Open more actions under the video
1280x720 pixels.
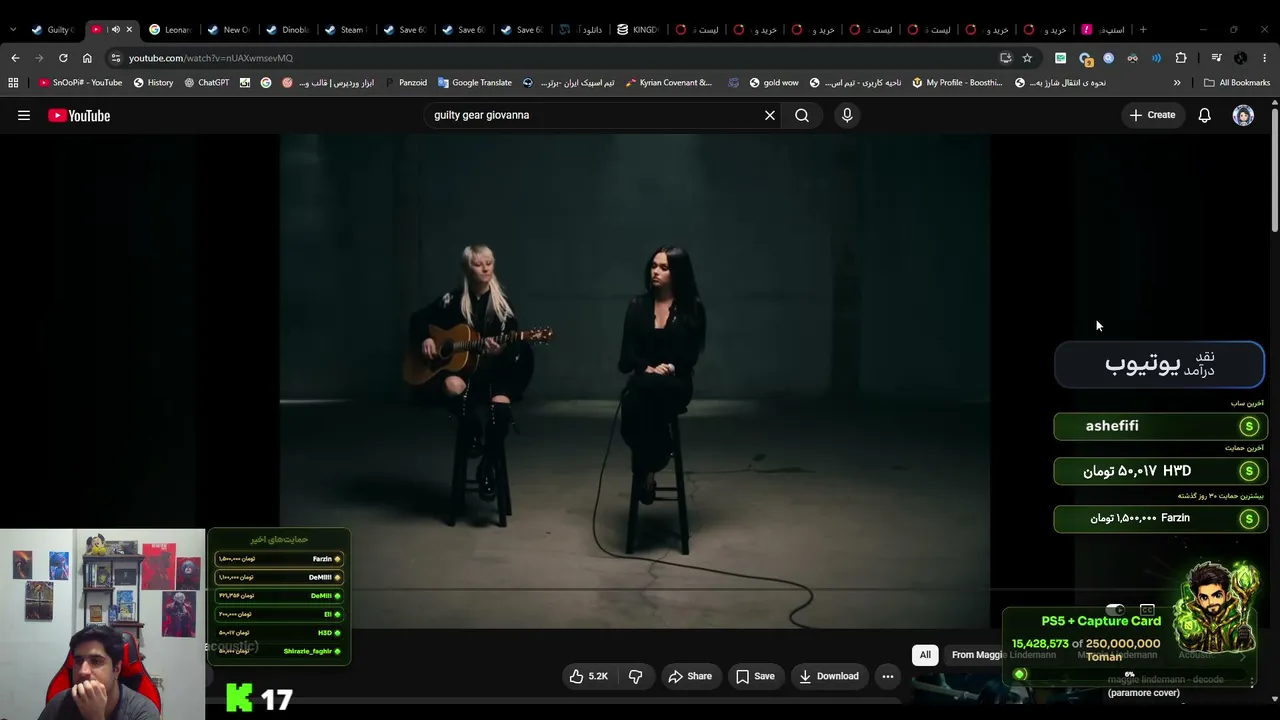[888, 676]
